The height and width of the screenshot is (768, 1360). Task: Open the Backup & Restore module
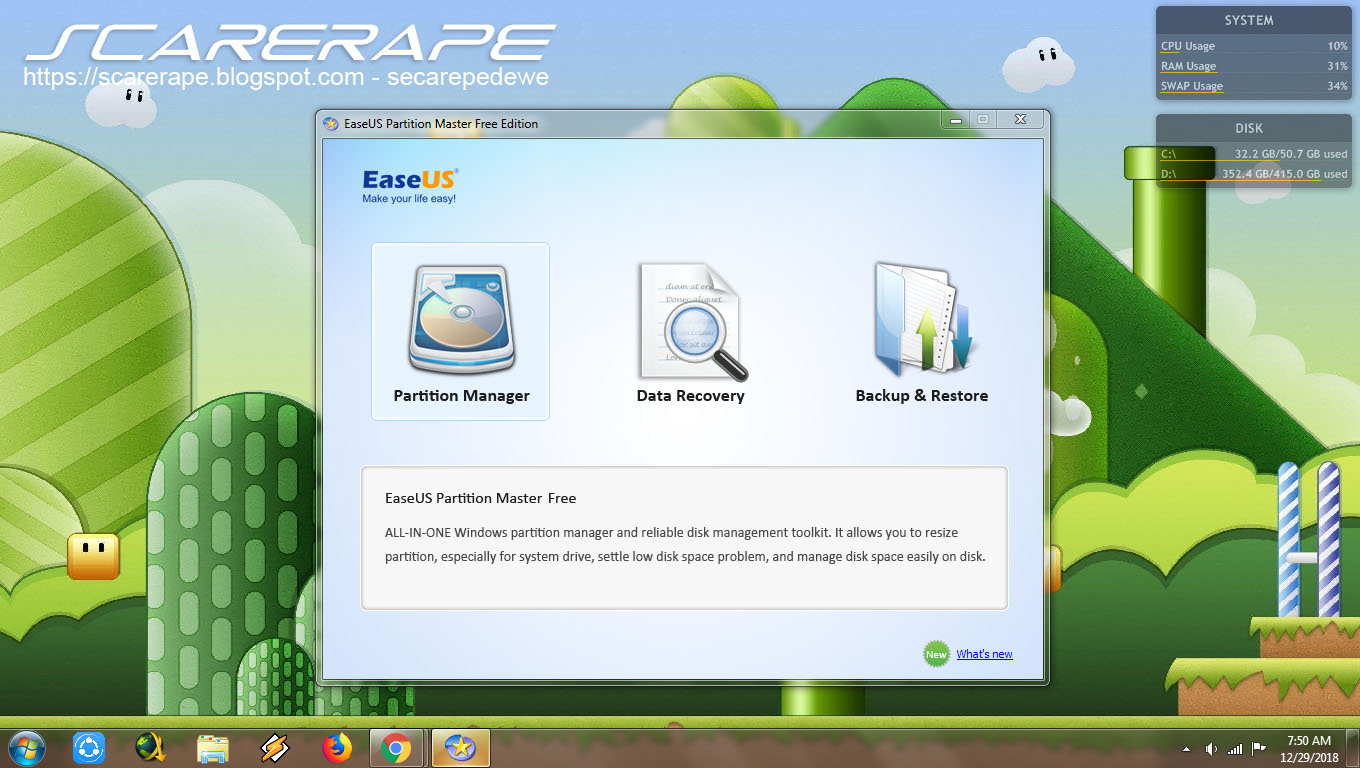[x=921, y=332]
